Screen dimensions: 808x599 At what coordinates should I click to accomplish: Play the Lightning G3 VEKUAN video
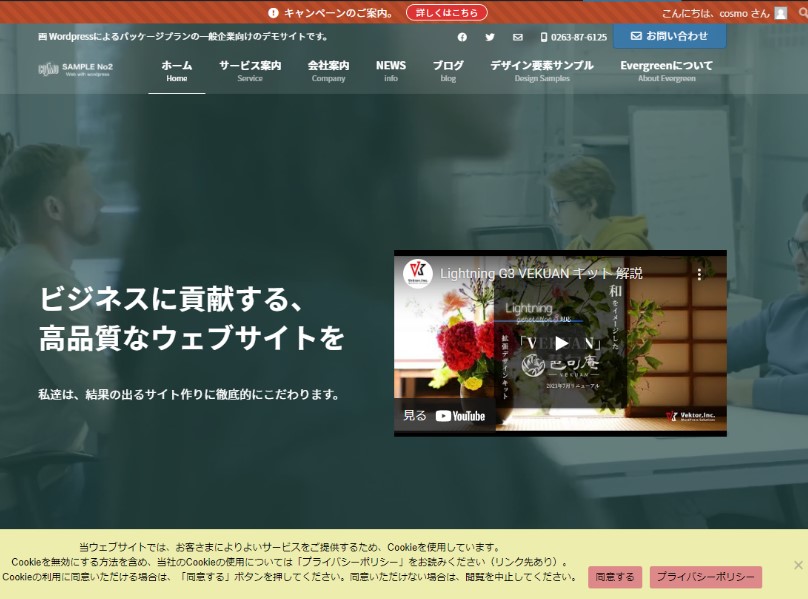click(x=560, y=343)
